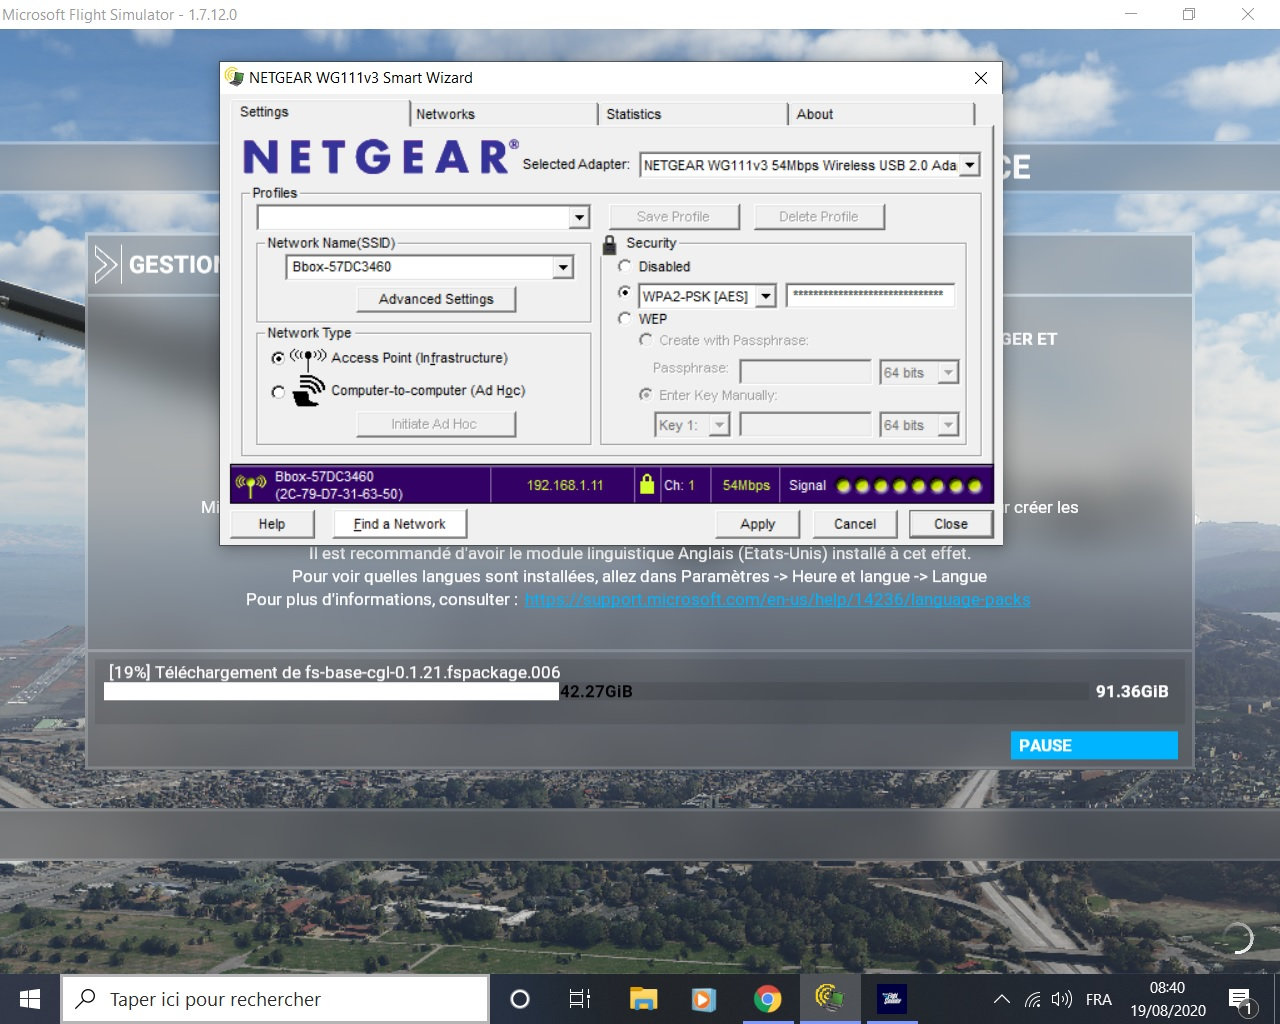Switch to Flight Simulator taskbar icon

pyautogui.click(x=891, y=999)
